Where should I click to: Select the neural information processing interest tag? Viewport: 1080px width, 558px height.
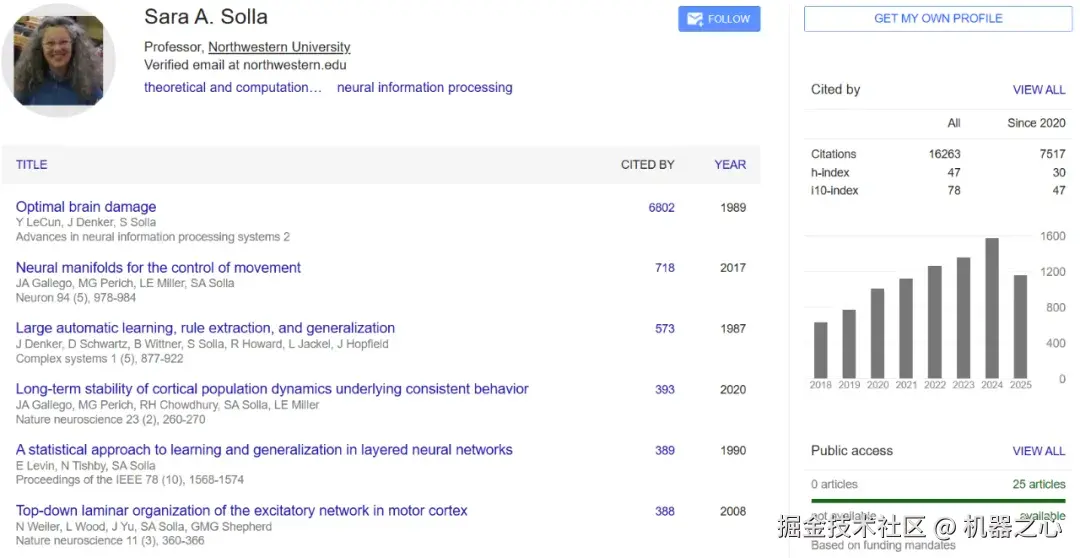click(x=424, y=87)
